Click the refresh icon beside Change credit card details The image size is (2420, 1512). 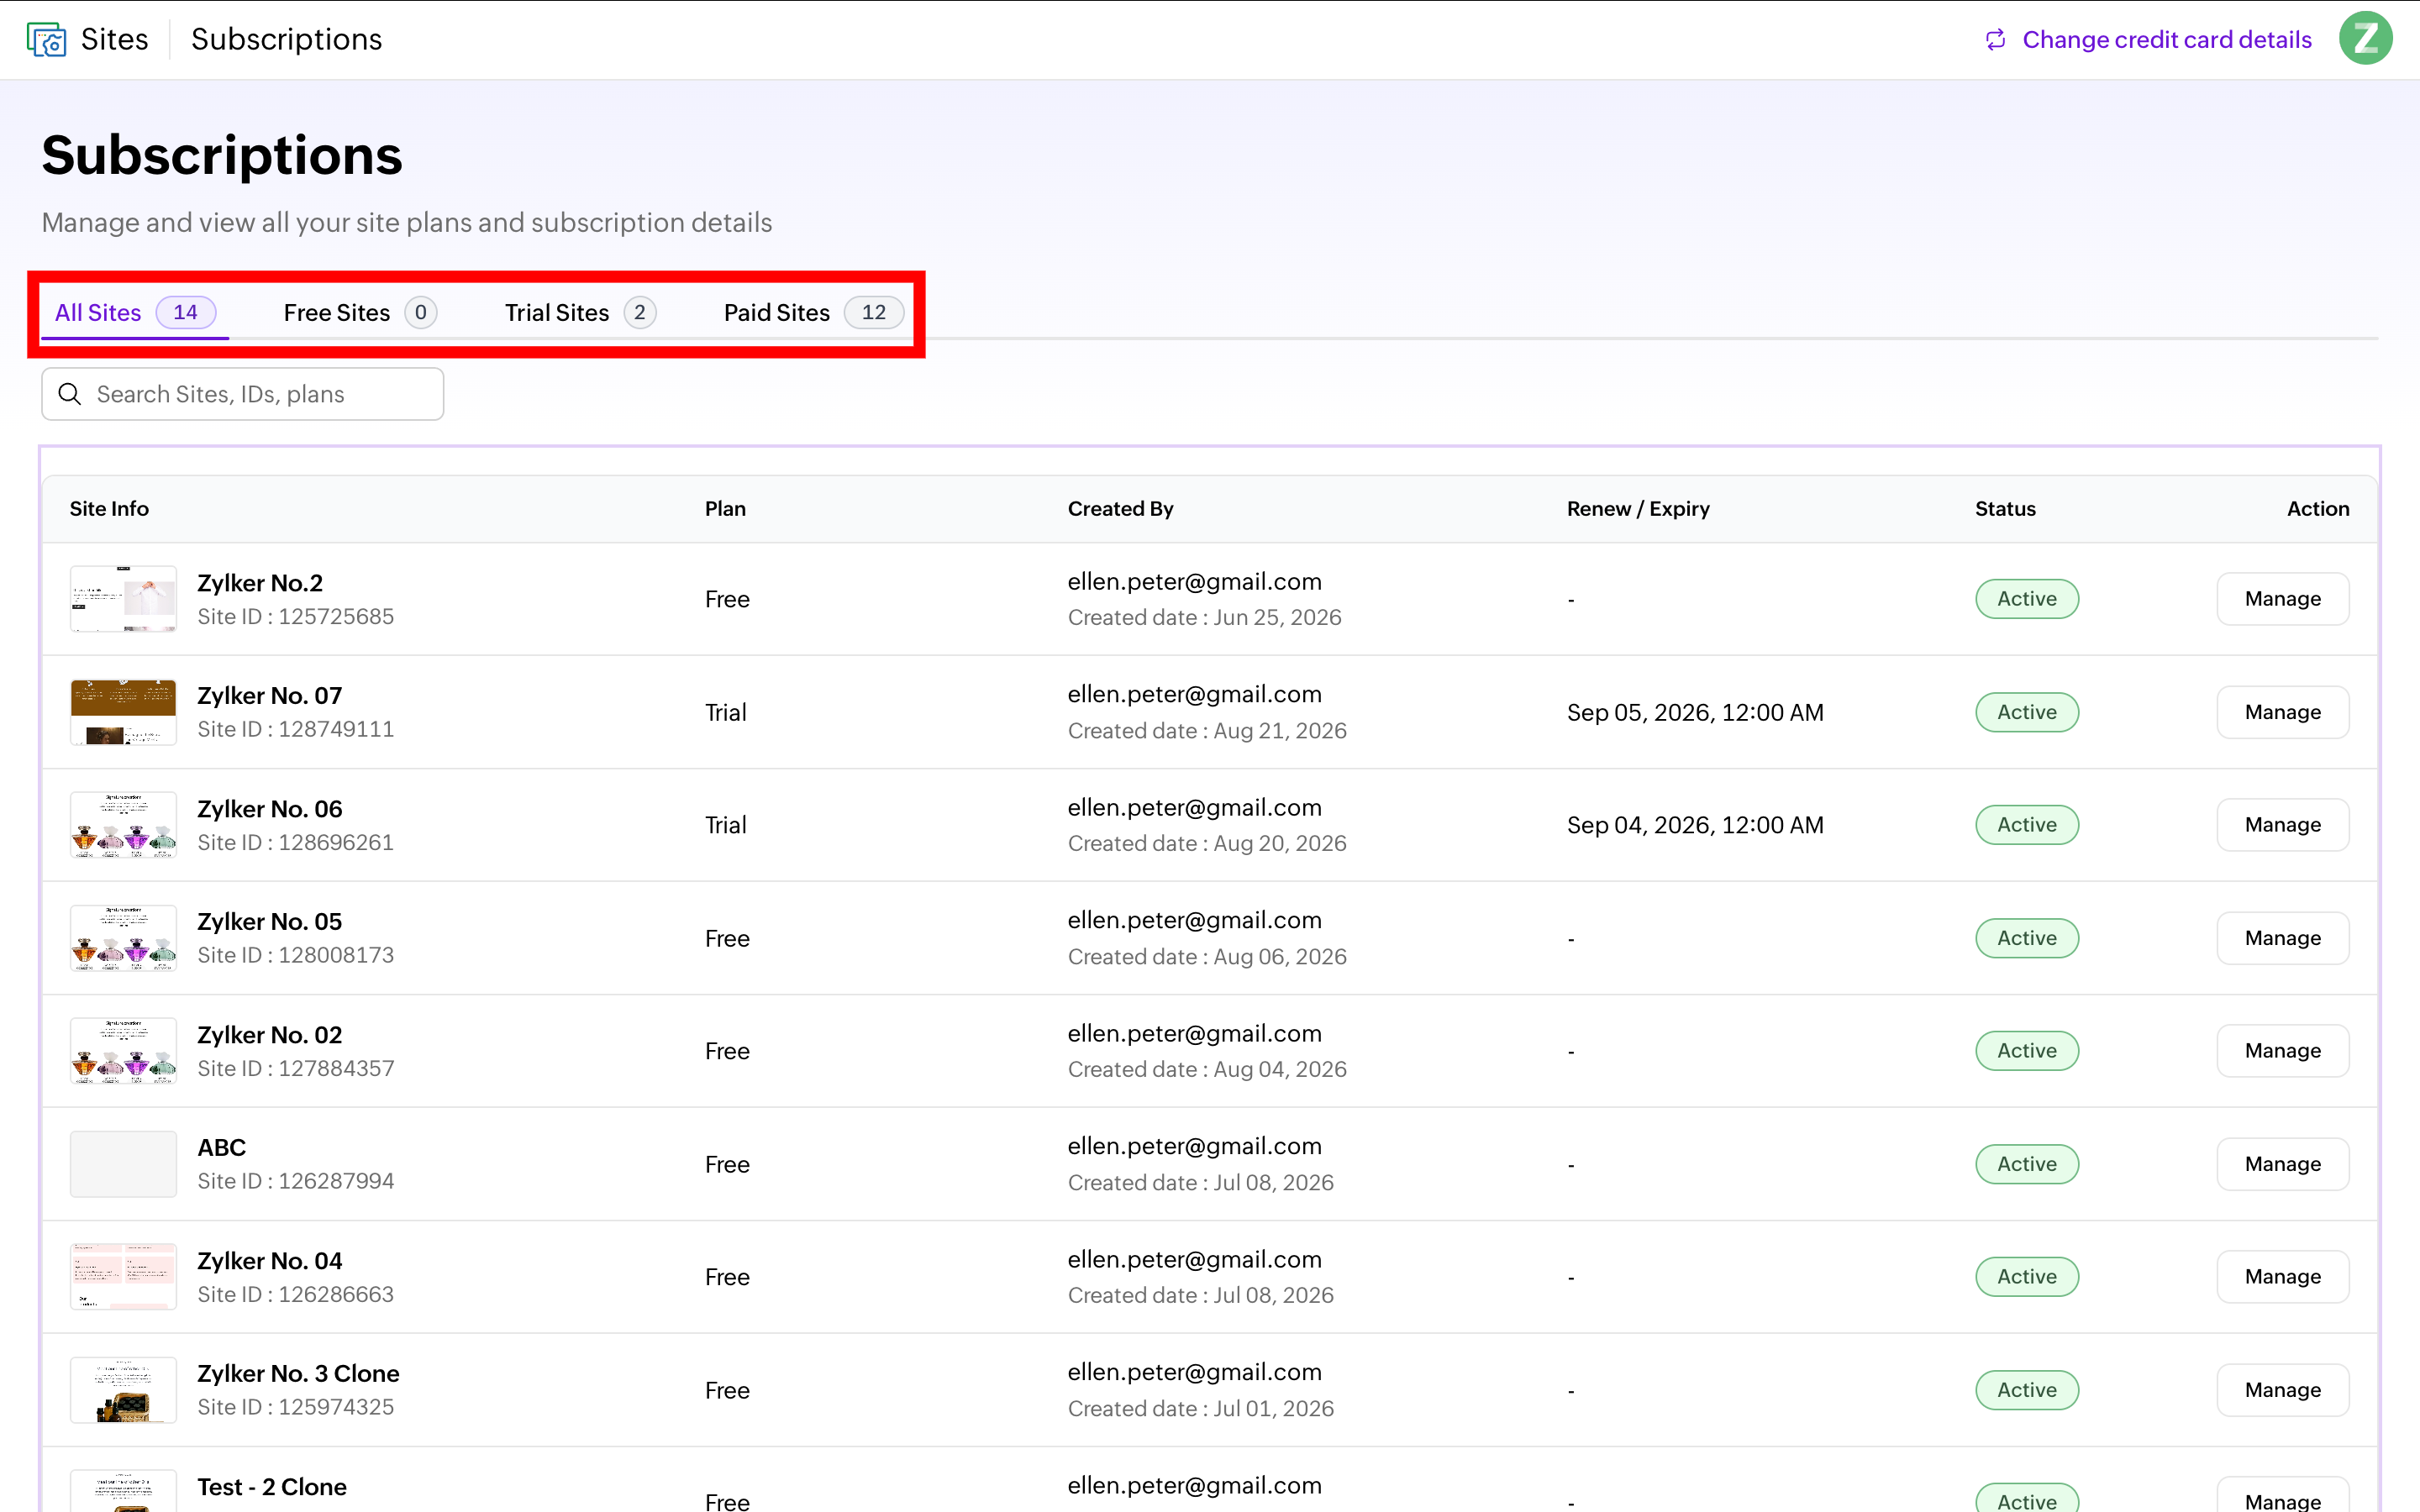(1995, 39)
